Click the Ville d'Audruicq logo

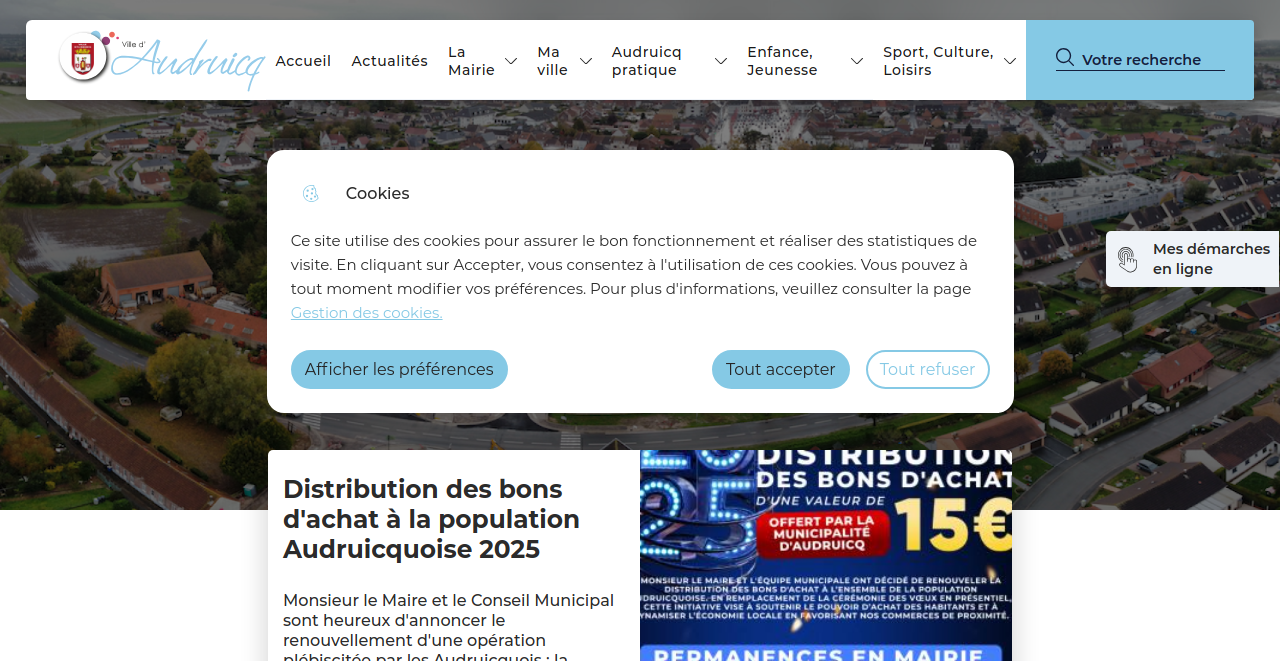pyautogui.click(x=161, y=60)
